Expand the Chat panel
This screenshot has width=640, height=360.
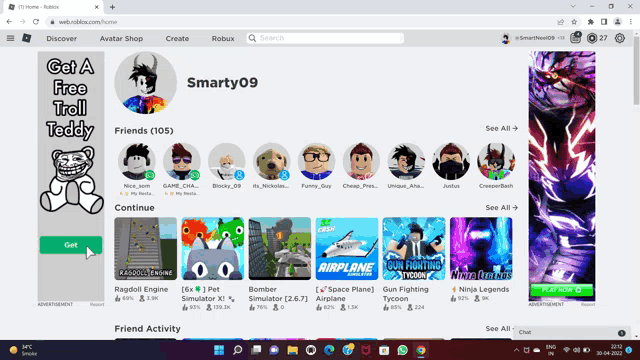click(x=571, y=332)
